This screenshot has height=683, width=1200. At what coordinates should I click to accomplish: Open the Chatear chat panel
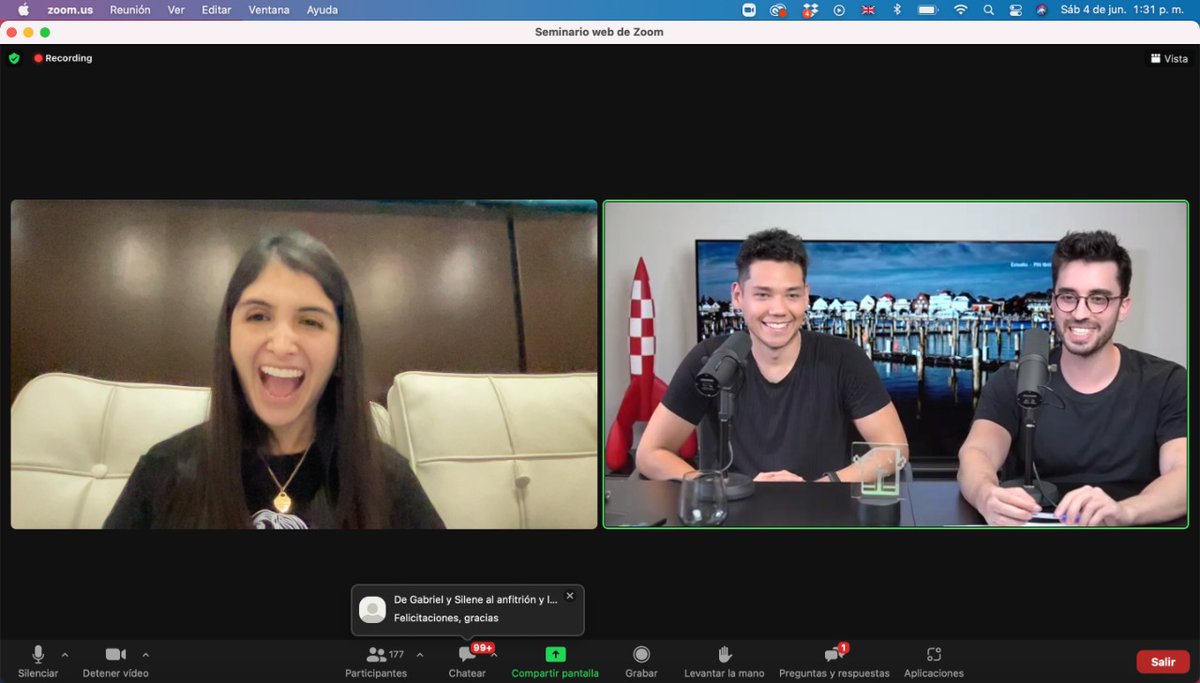tap(467, 661)
